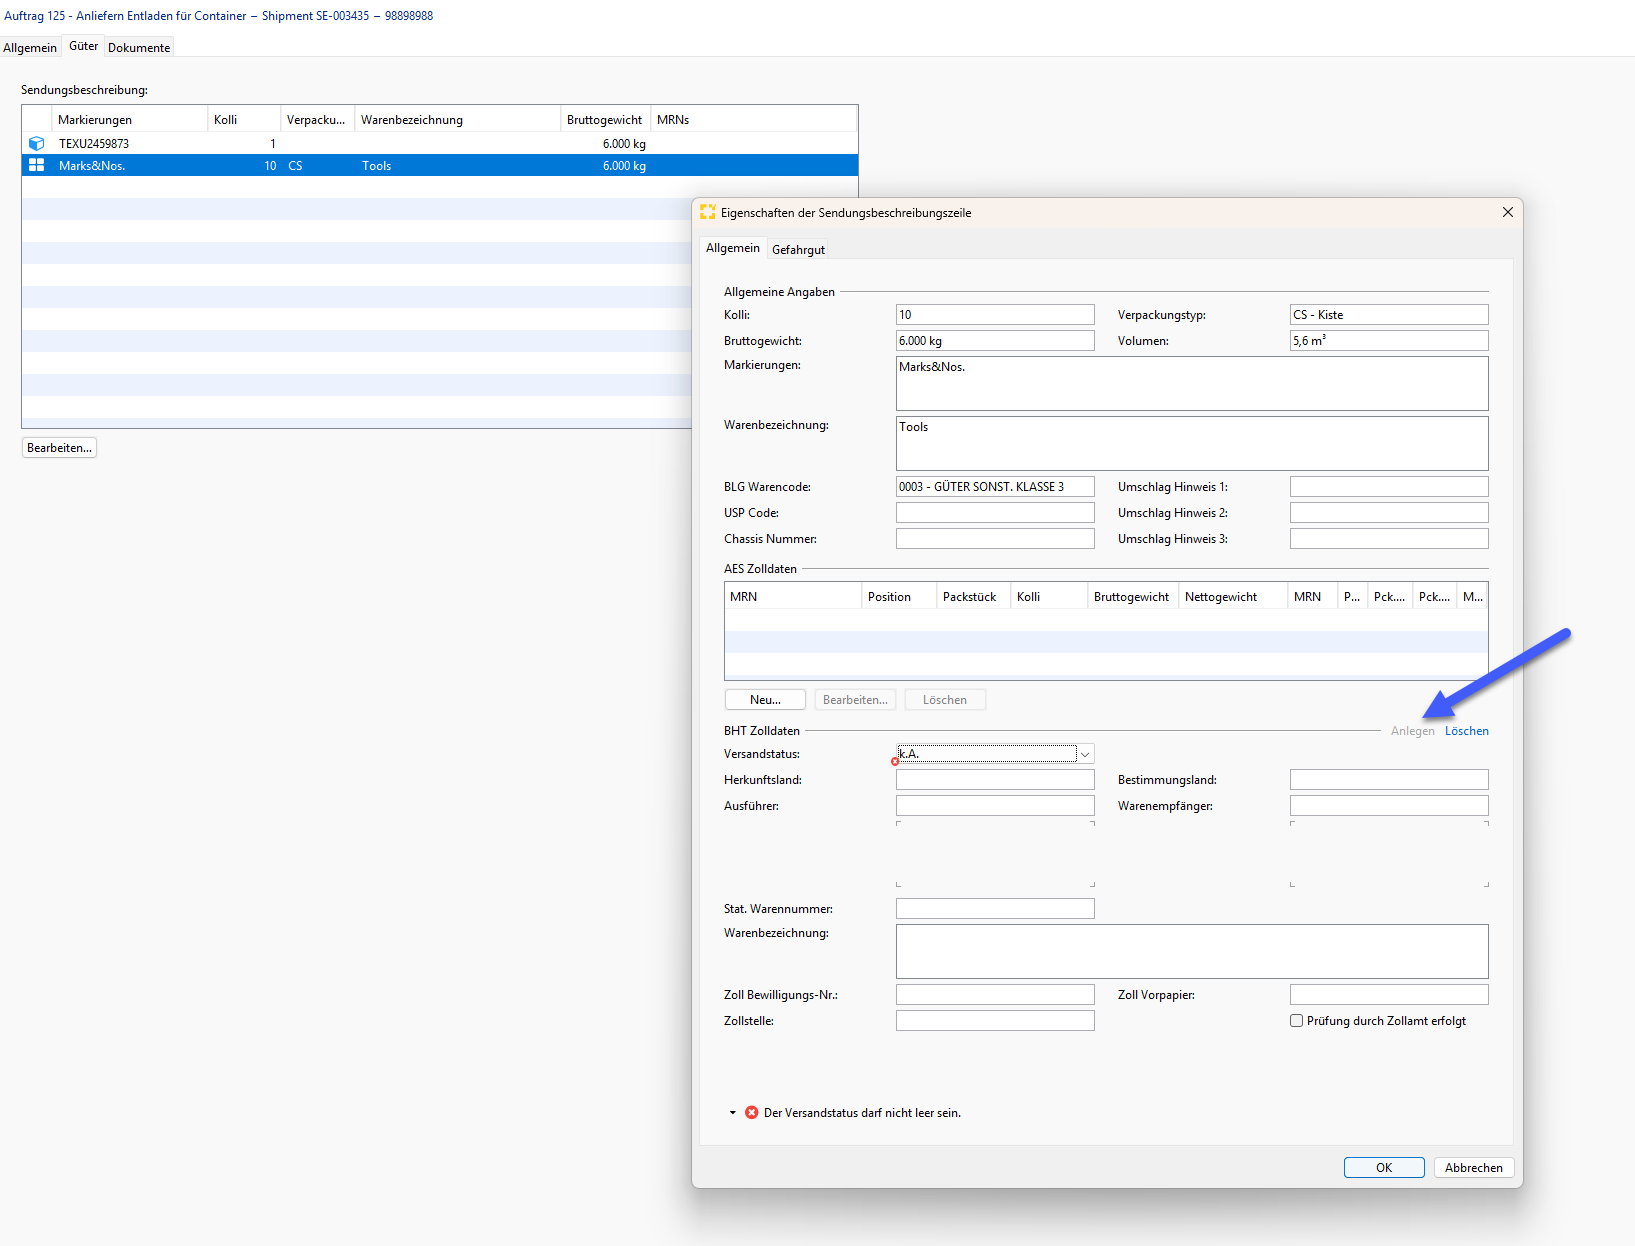Click the Löschen link in BHT Zolldaten
Image resolution: width=1635 pixels, height=1246 pixels.
1466,731
